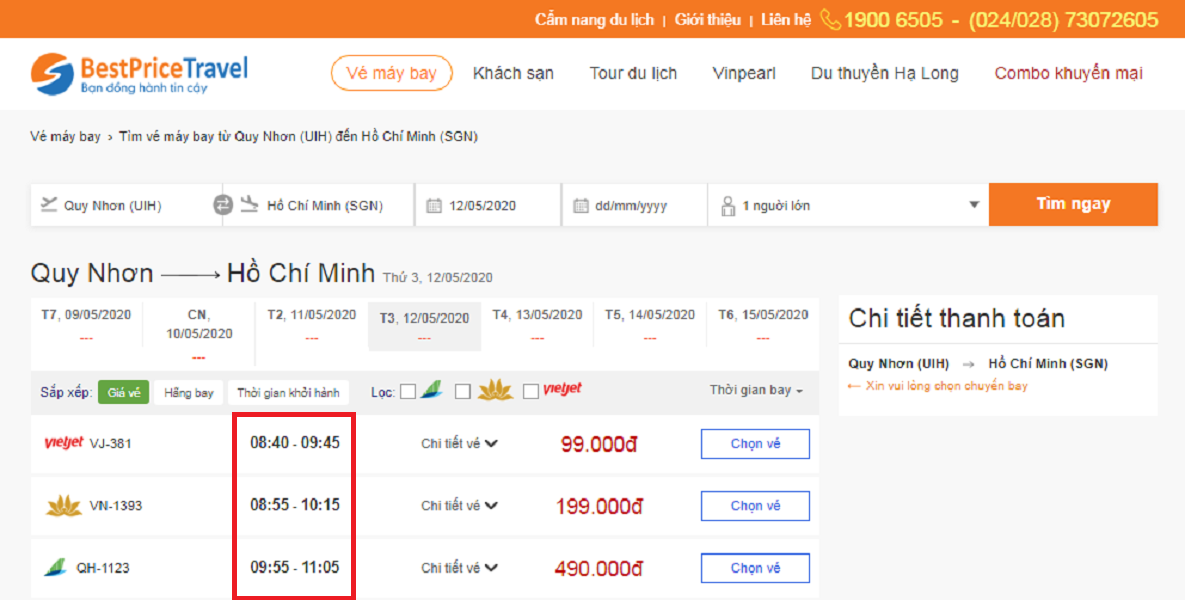Click the 199.000đ price
The width and height of the screenshot is (1185, 600).
[599, 506]
